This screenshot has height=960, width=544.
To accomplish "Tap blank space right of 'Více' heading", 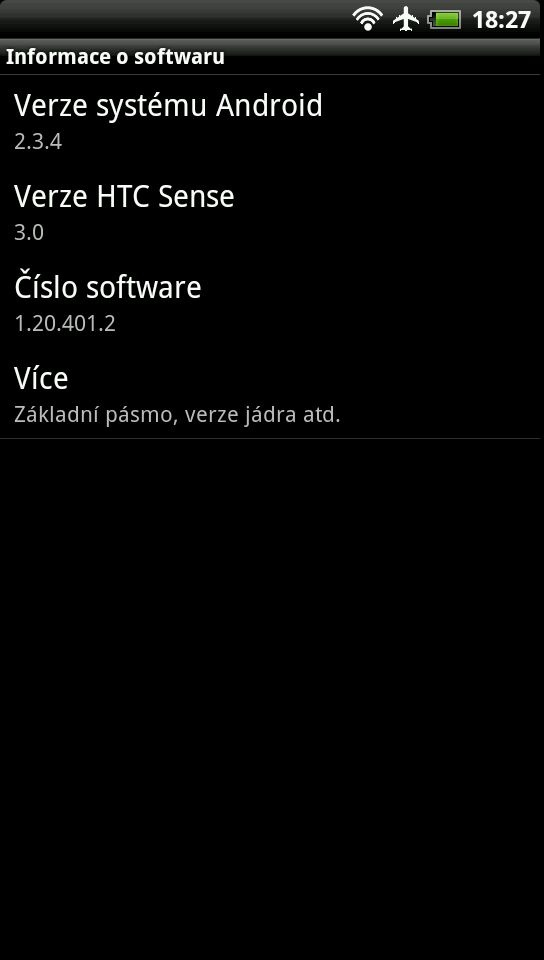I will coord(306,378).
